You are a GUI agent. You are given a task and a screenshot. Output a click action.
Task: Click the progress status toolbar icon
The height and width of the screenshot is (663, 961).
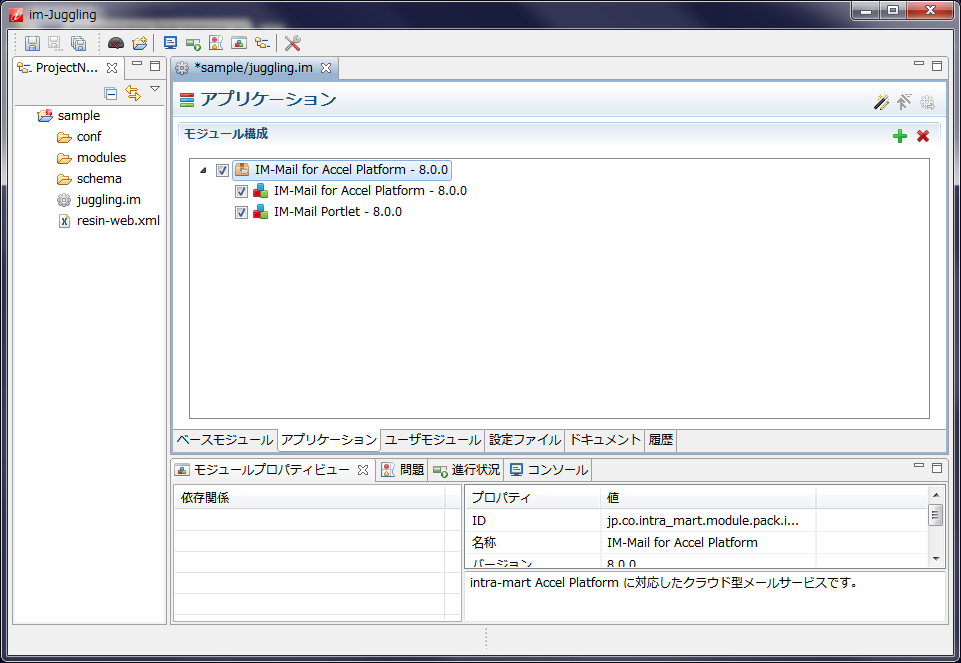pyautogui.click(x=193, y=44)
